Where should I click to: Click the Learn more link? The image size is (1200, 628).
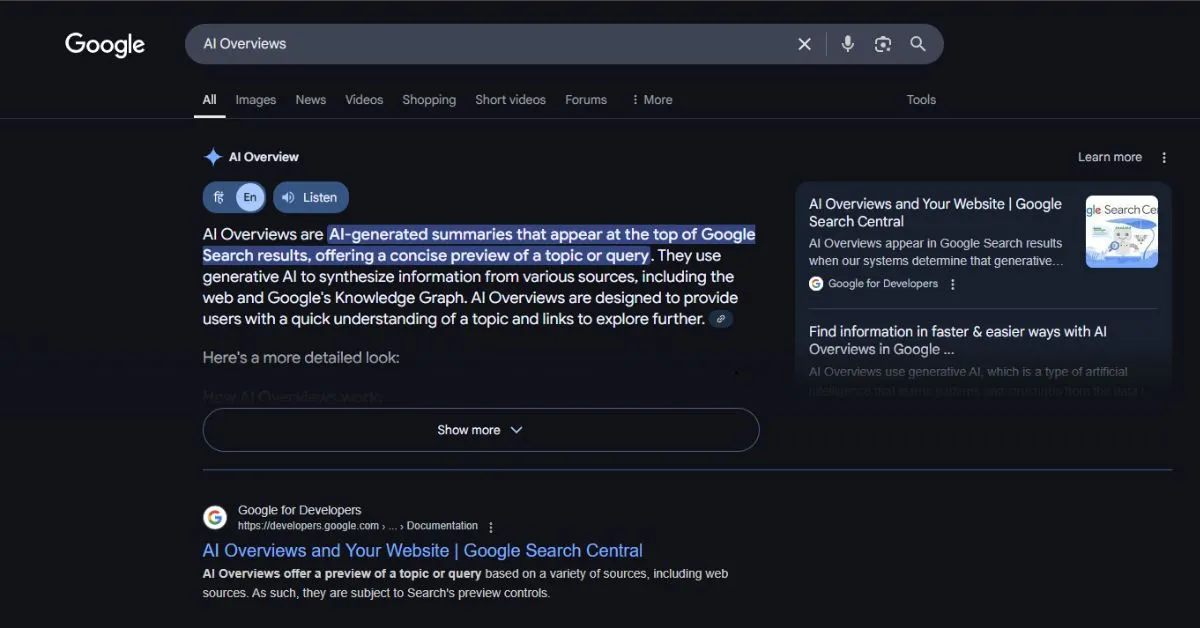(1110, 157)
